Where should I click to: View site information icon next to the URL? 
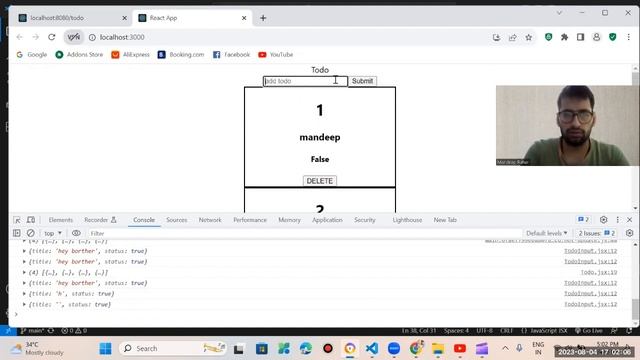pos(92,37)
